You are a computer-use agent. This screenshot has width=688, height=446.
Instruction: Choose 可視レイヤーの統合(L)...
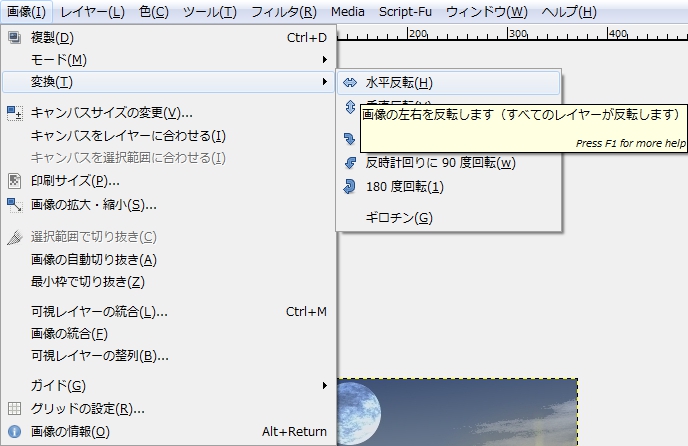click(168, 312)
